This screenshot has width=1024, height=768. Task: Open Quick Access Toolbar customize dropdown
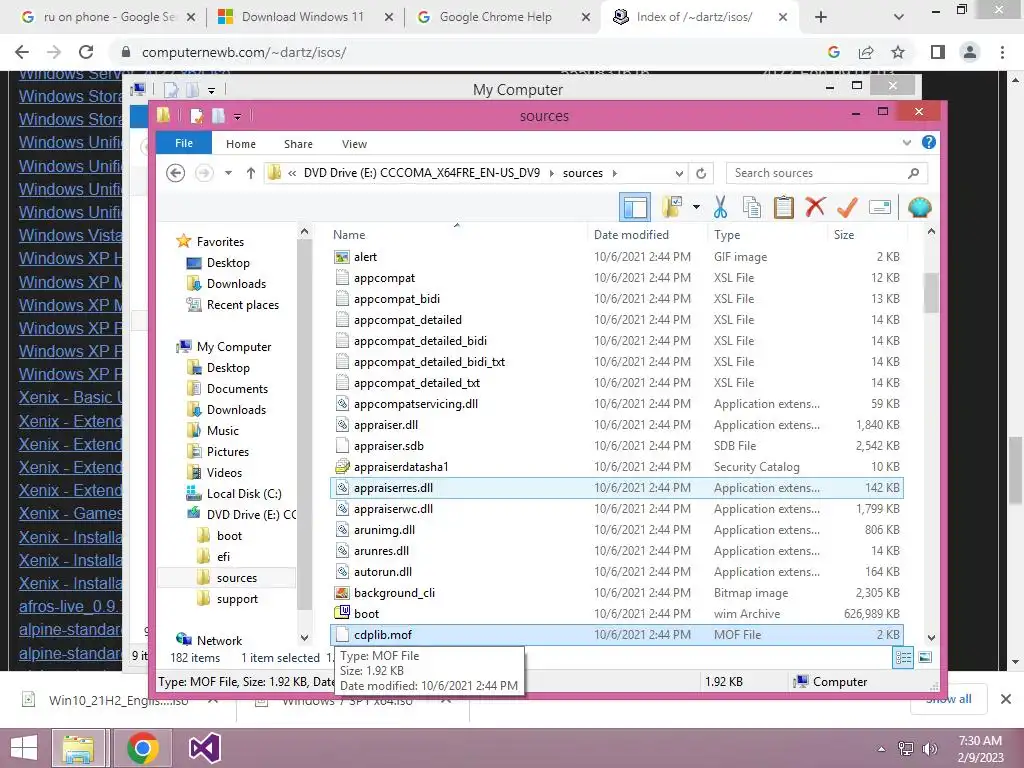coord(237,117)
